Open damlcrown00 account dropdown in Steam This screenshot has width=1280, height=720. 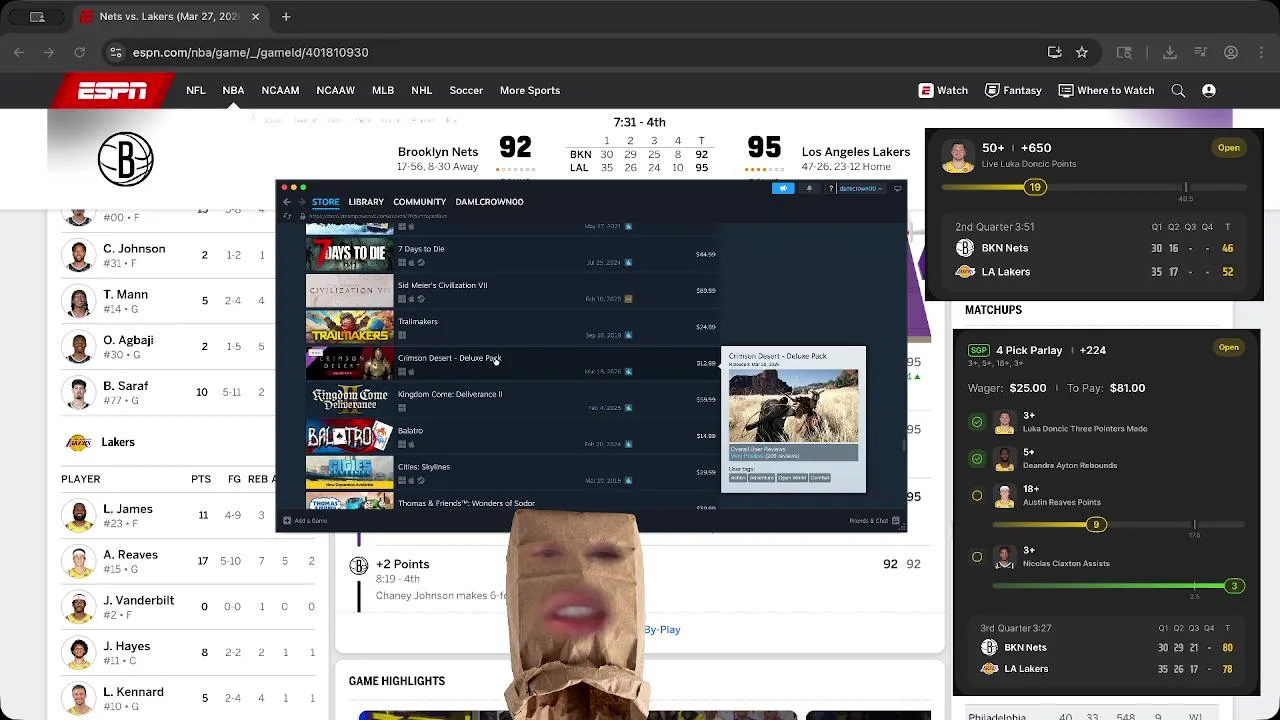pos(859,188)
